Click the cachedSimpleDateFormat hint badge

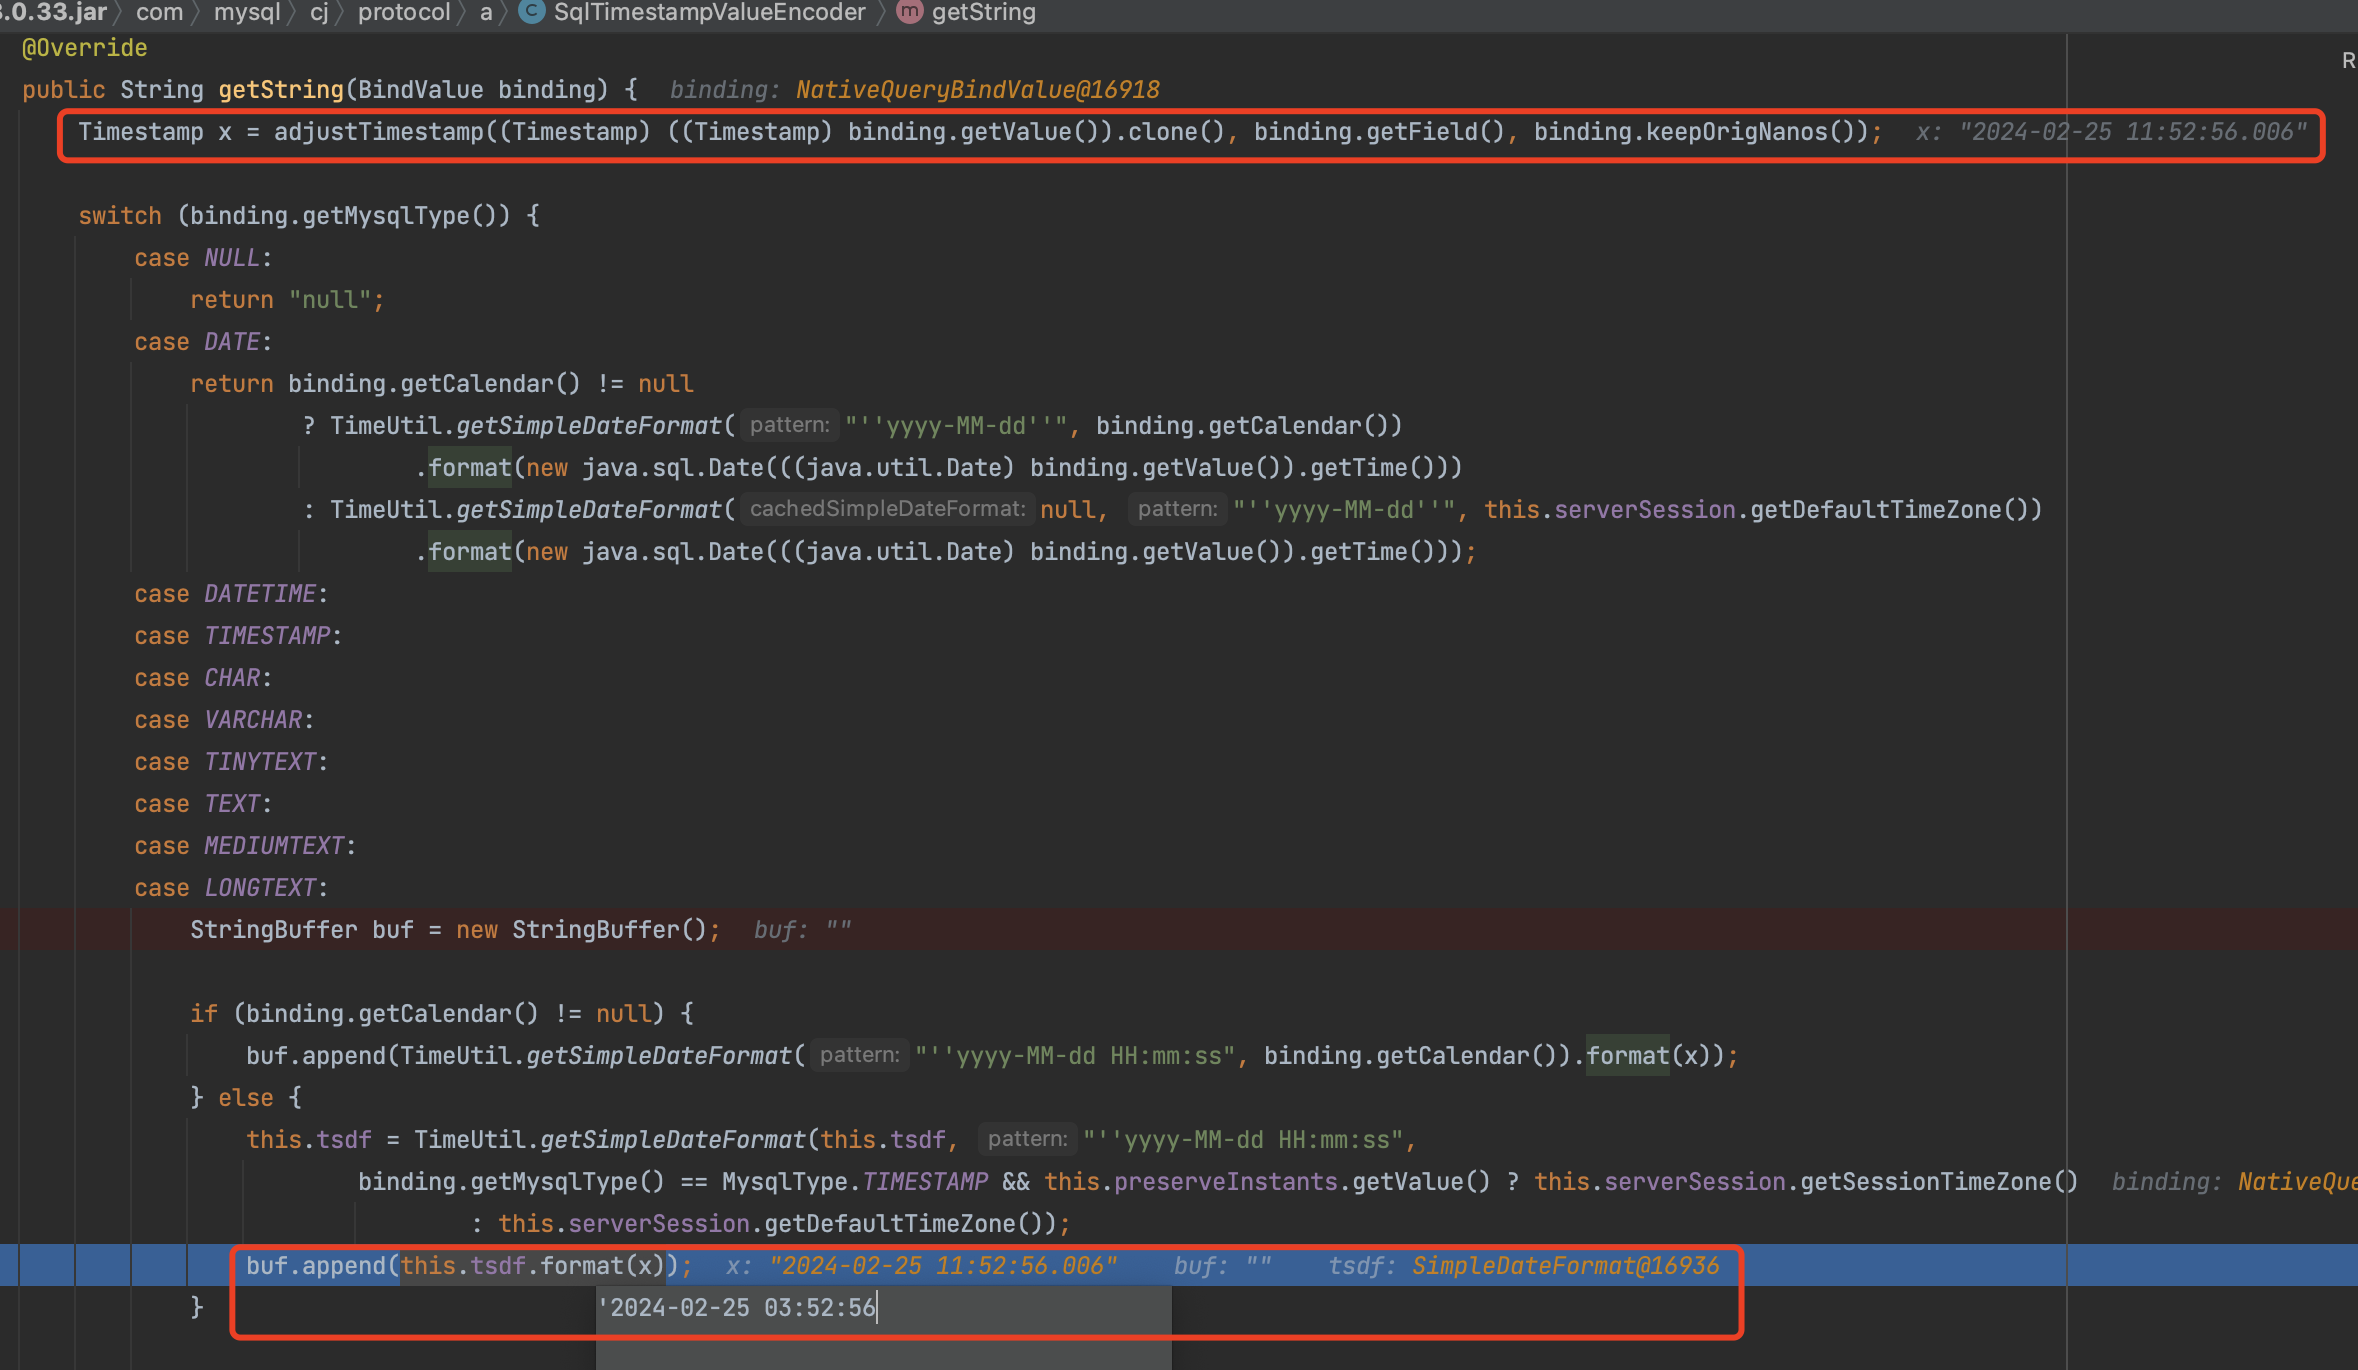pos(886,508)
